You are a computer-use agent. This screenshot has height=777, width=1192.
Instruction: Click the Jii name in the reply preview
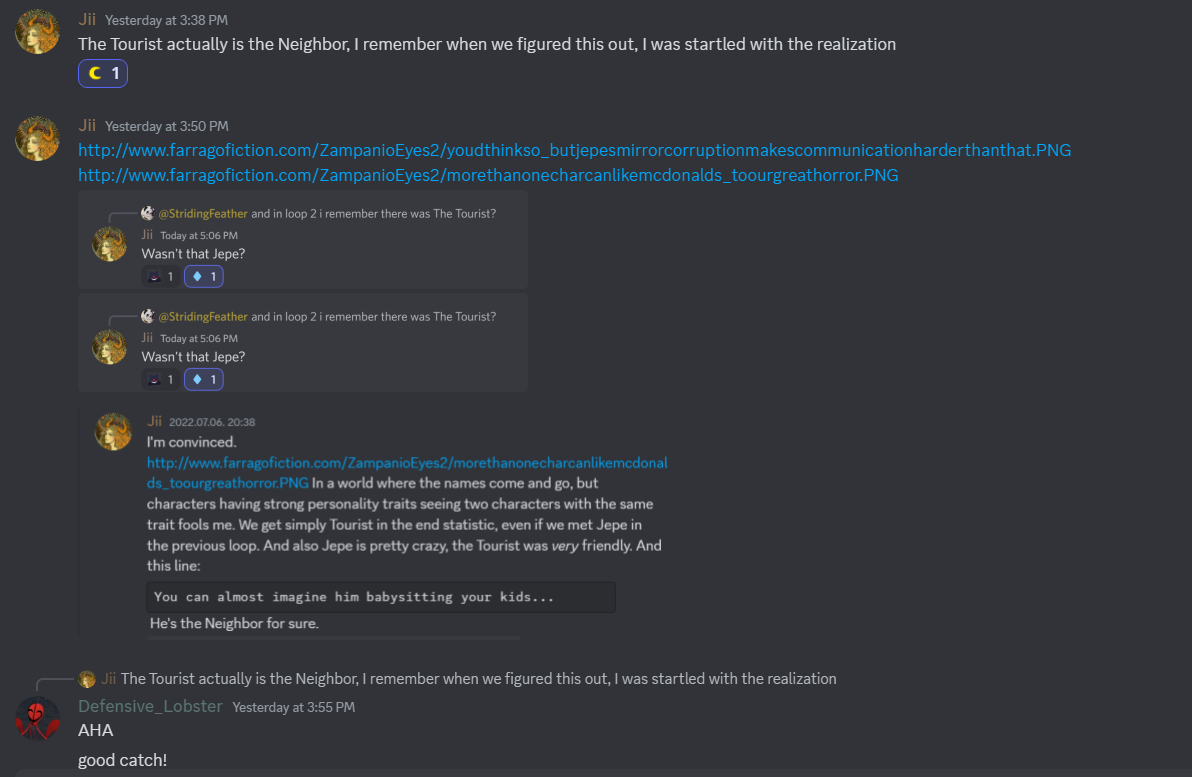point(109,679)
